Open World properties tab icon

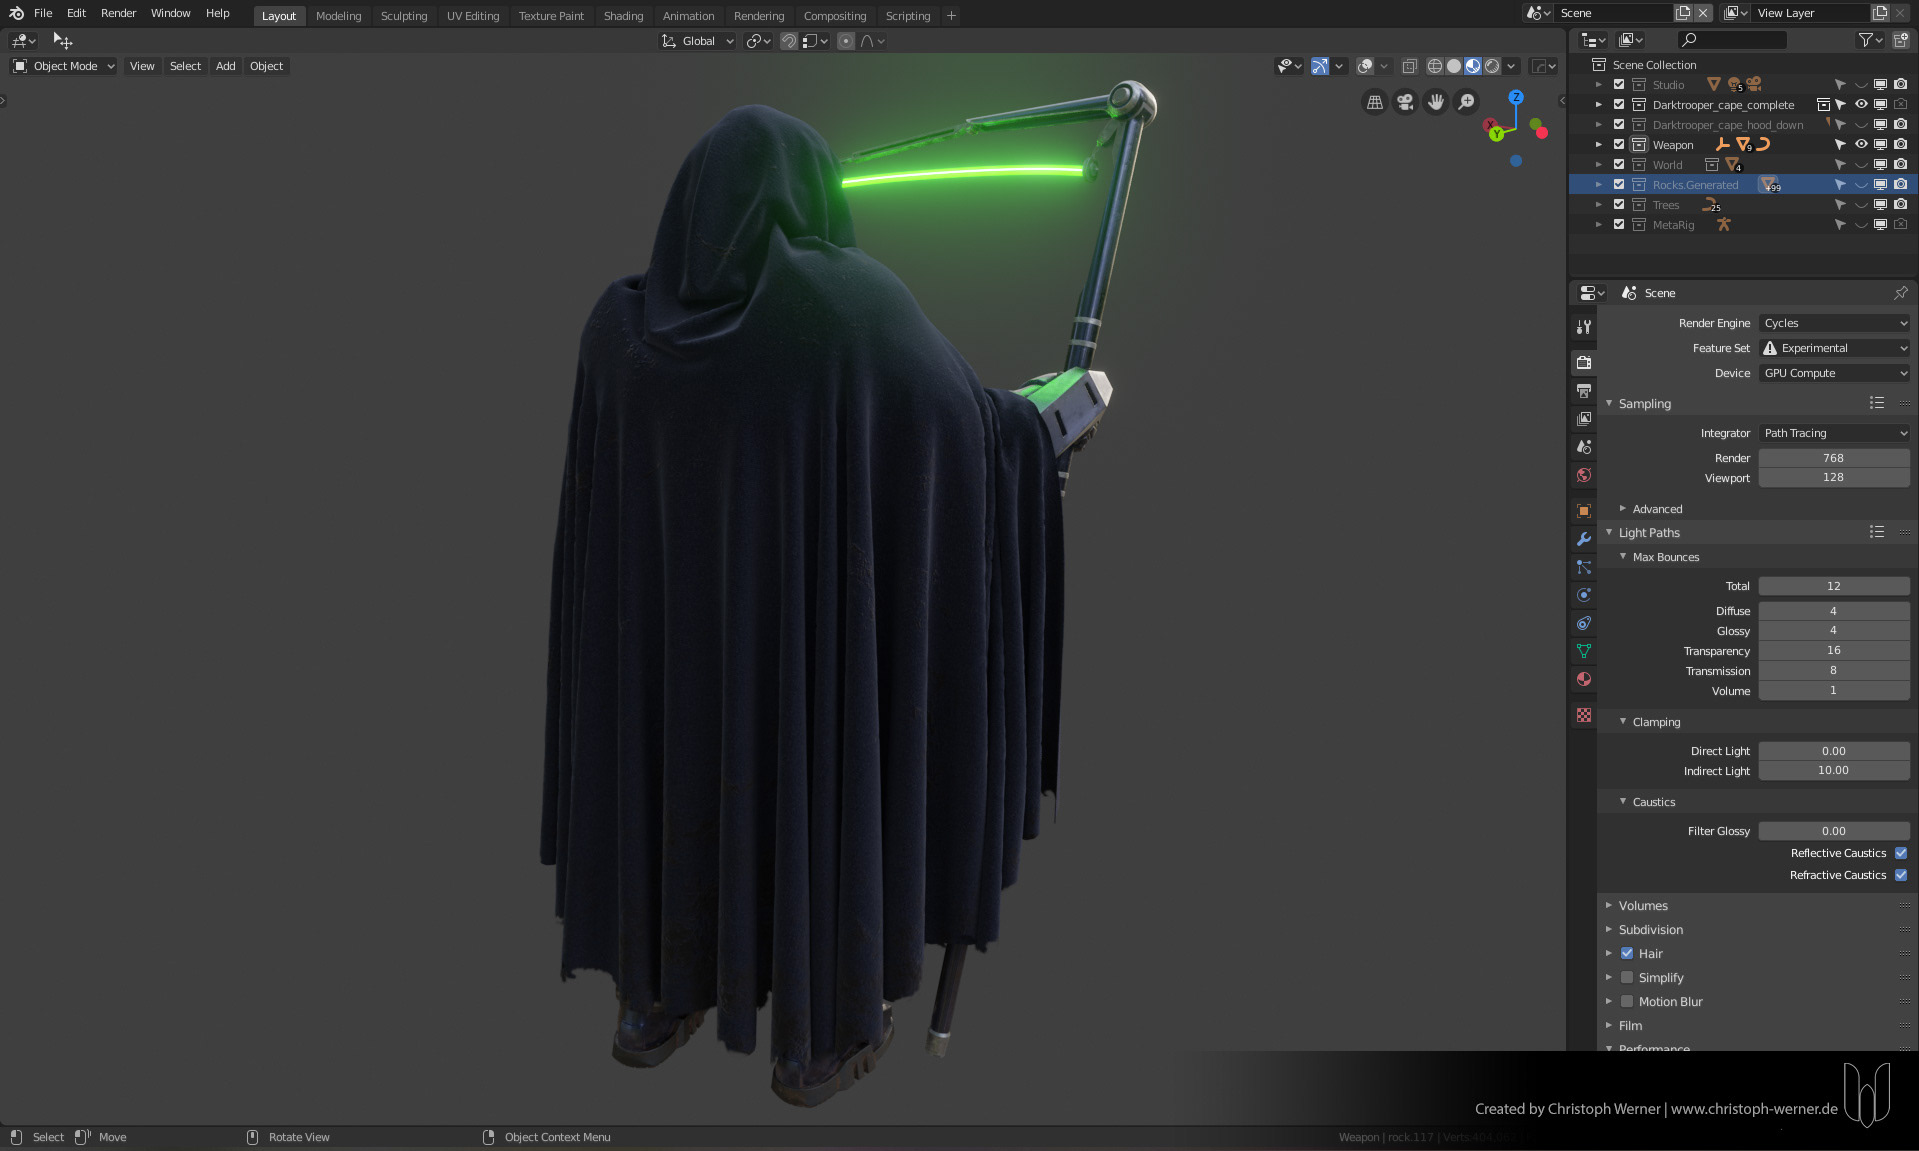pyautogui.click(x=1584, y=474)
